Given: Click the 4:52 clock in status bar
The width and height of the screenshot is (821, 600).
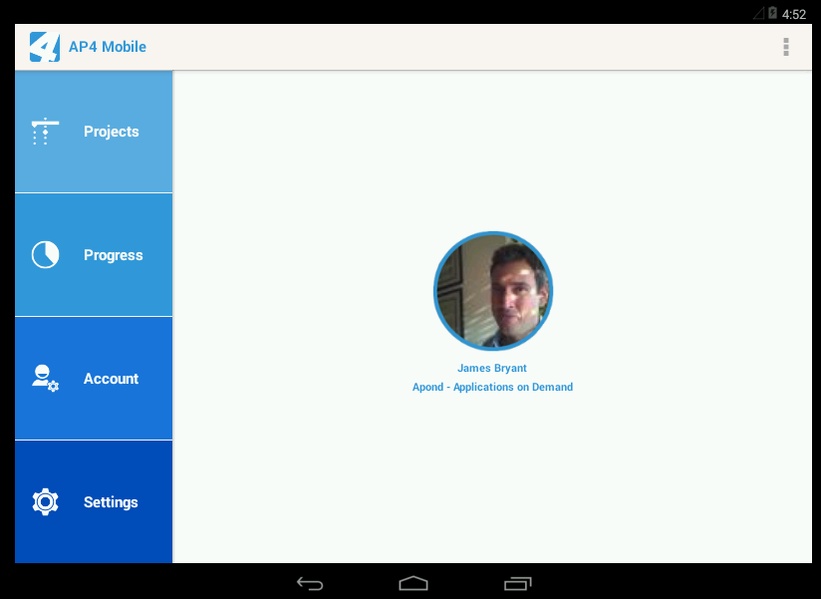Looking at the screenshot, I should [794, 14].
